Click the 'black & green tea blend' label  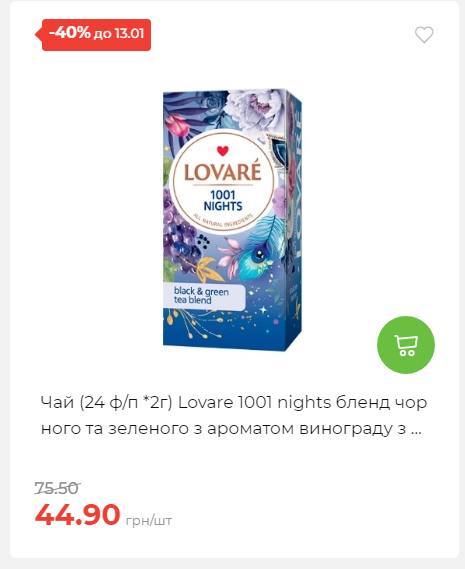[201, 295]
